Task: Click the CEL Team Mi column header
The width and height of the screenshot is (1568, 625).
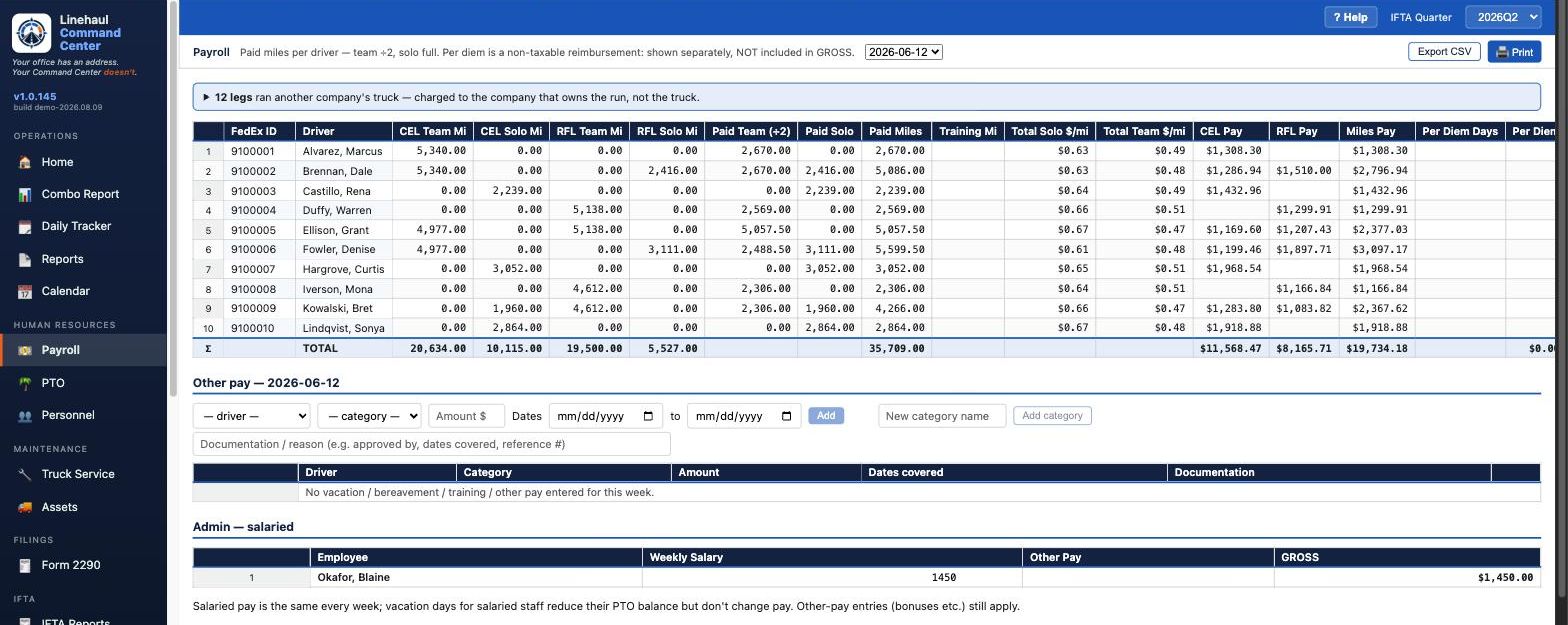Action: tap(433, 131)
